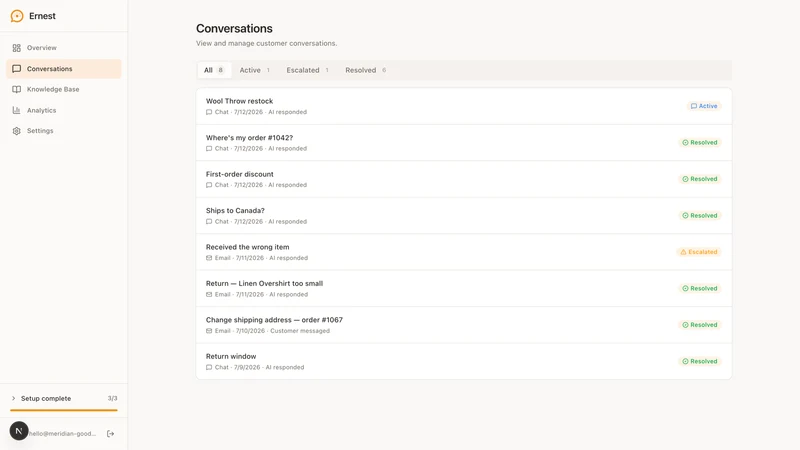Image resolution: width=800 pixels, height=450 pixels.
Task: Click the Conversations page heading
Action: [234, 29]
